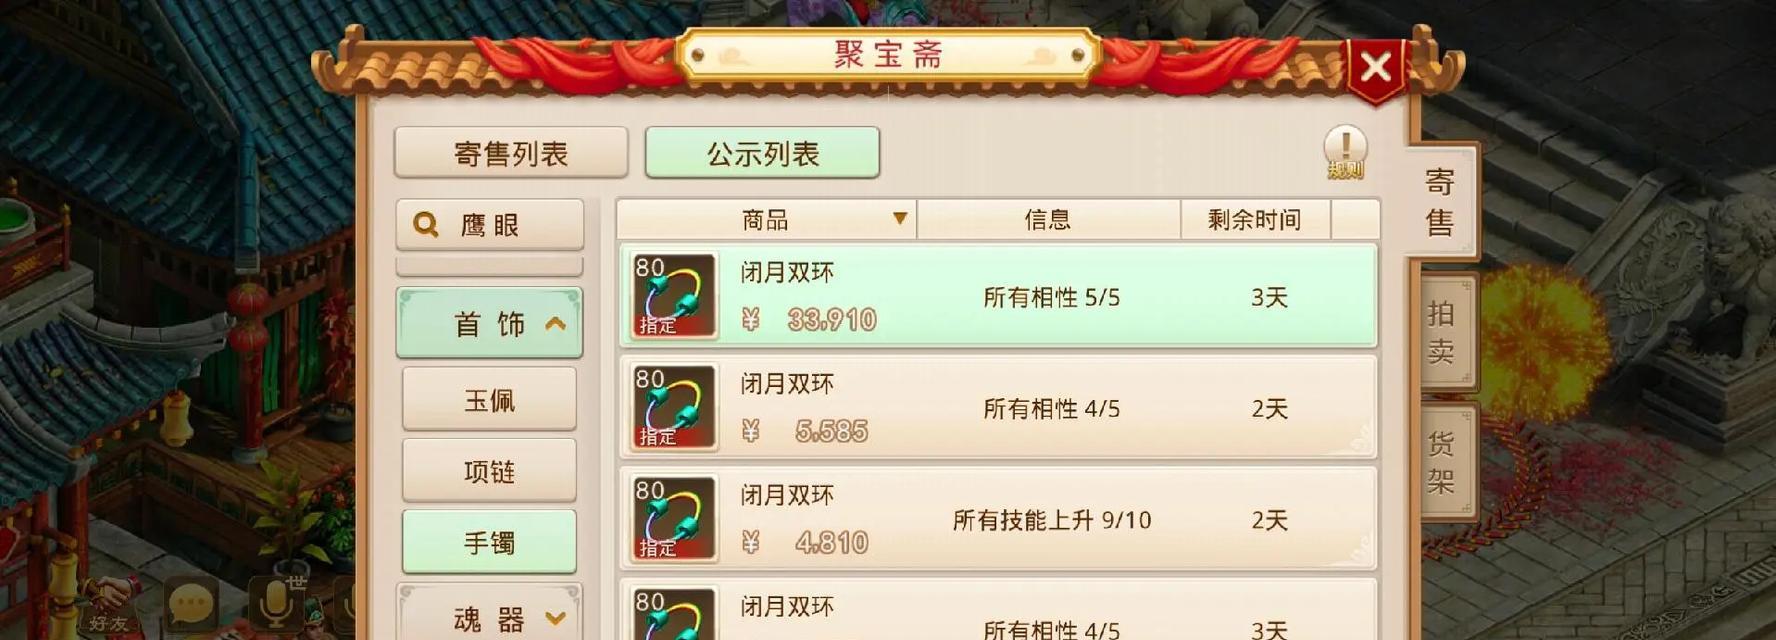The image size is (1776, 640).
Task: Open the chat bubble icon
Action: [x=191, y=605]
